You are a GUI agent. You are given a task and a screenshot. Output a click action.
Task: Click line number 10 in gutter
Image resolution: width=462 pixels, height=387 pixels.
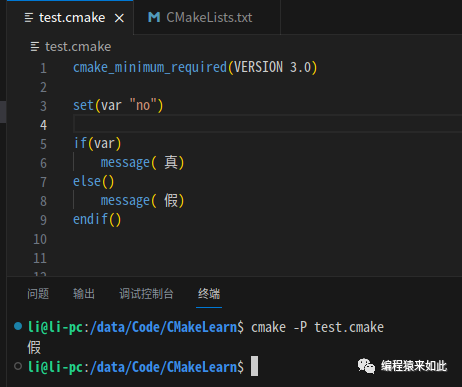point(40,239)
